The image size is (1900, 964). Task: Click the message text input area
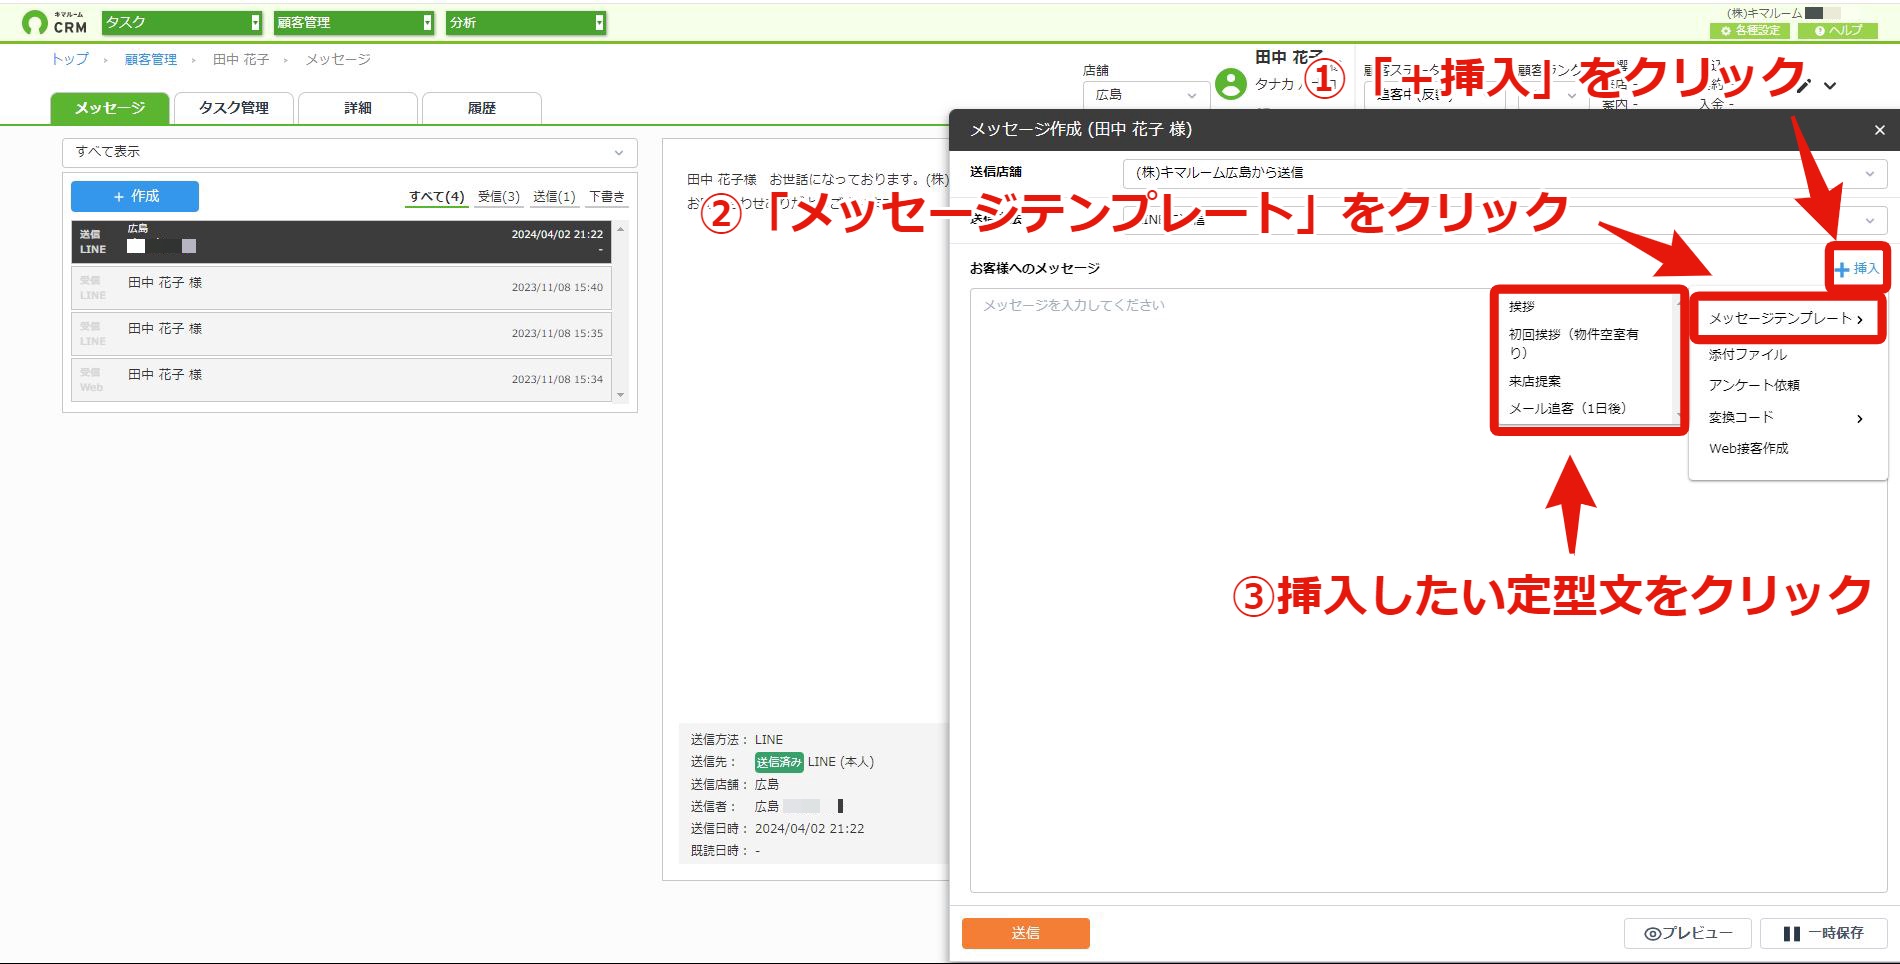(1230, 590)
